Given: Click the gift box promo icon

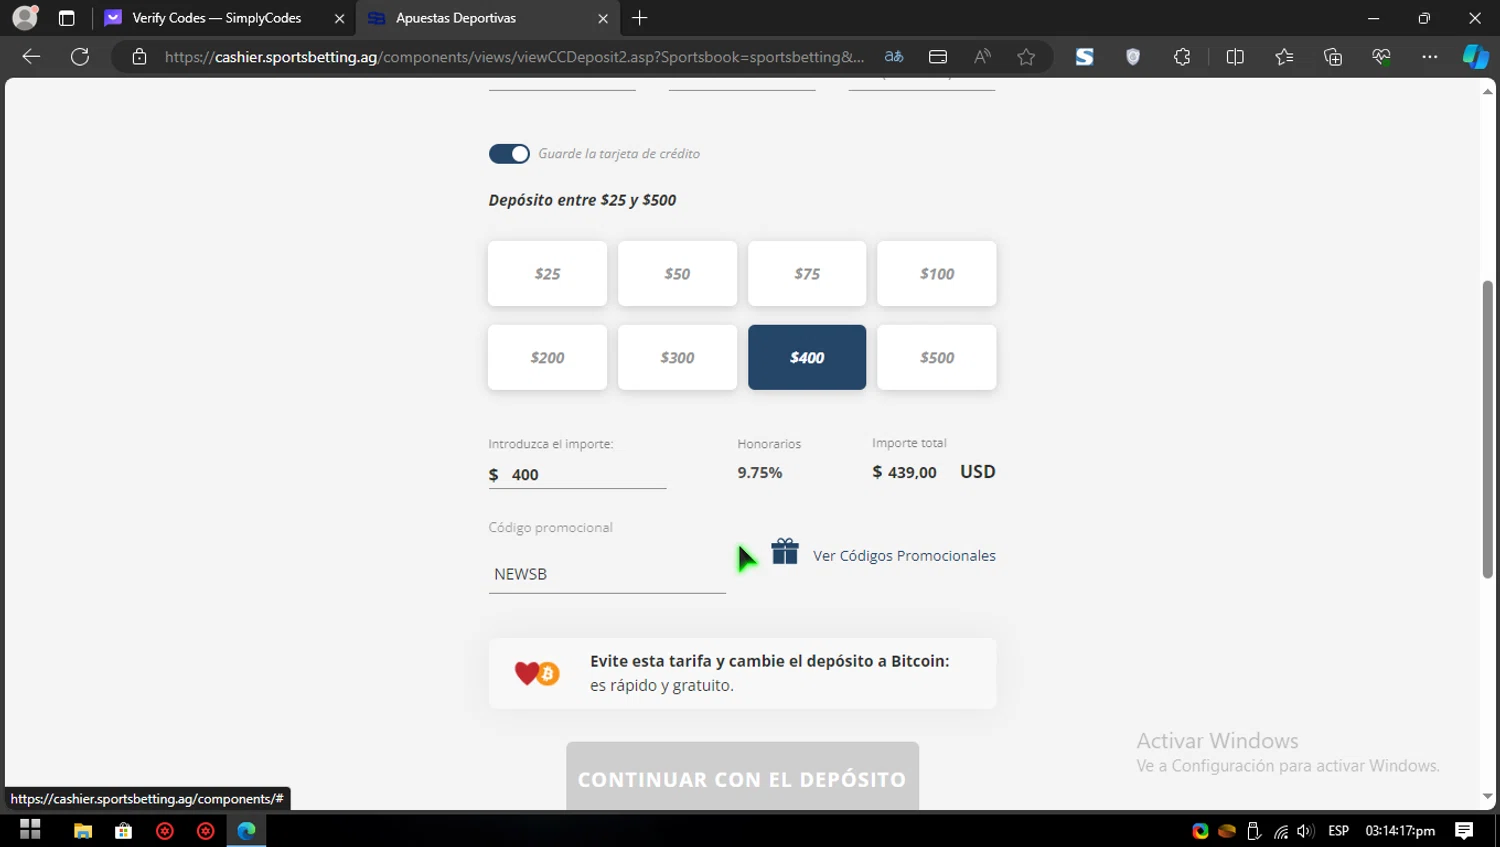Looking at the screenshot, I should click(x=785, y=552).
